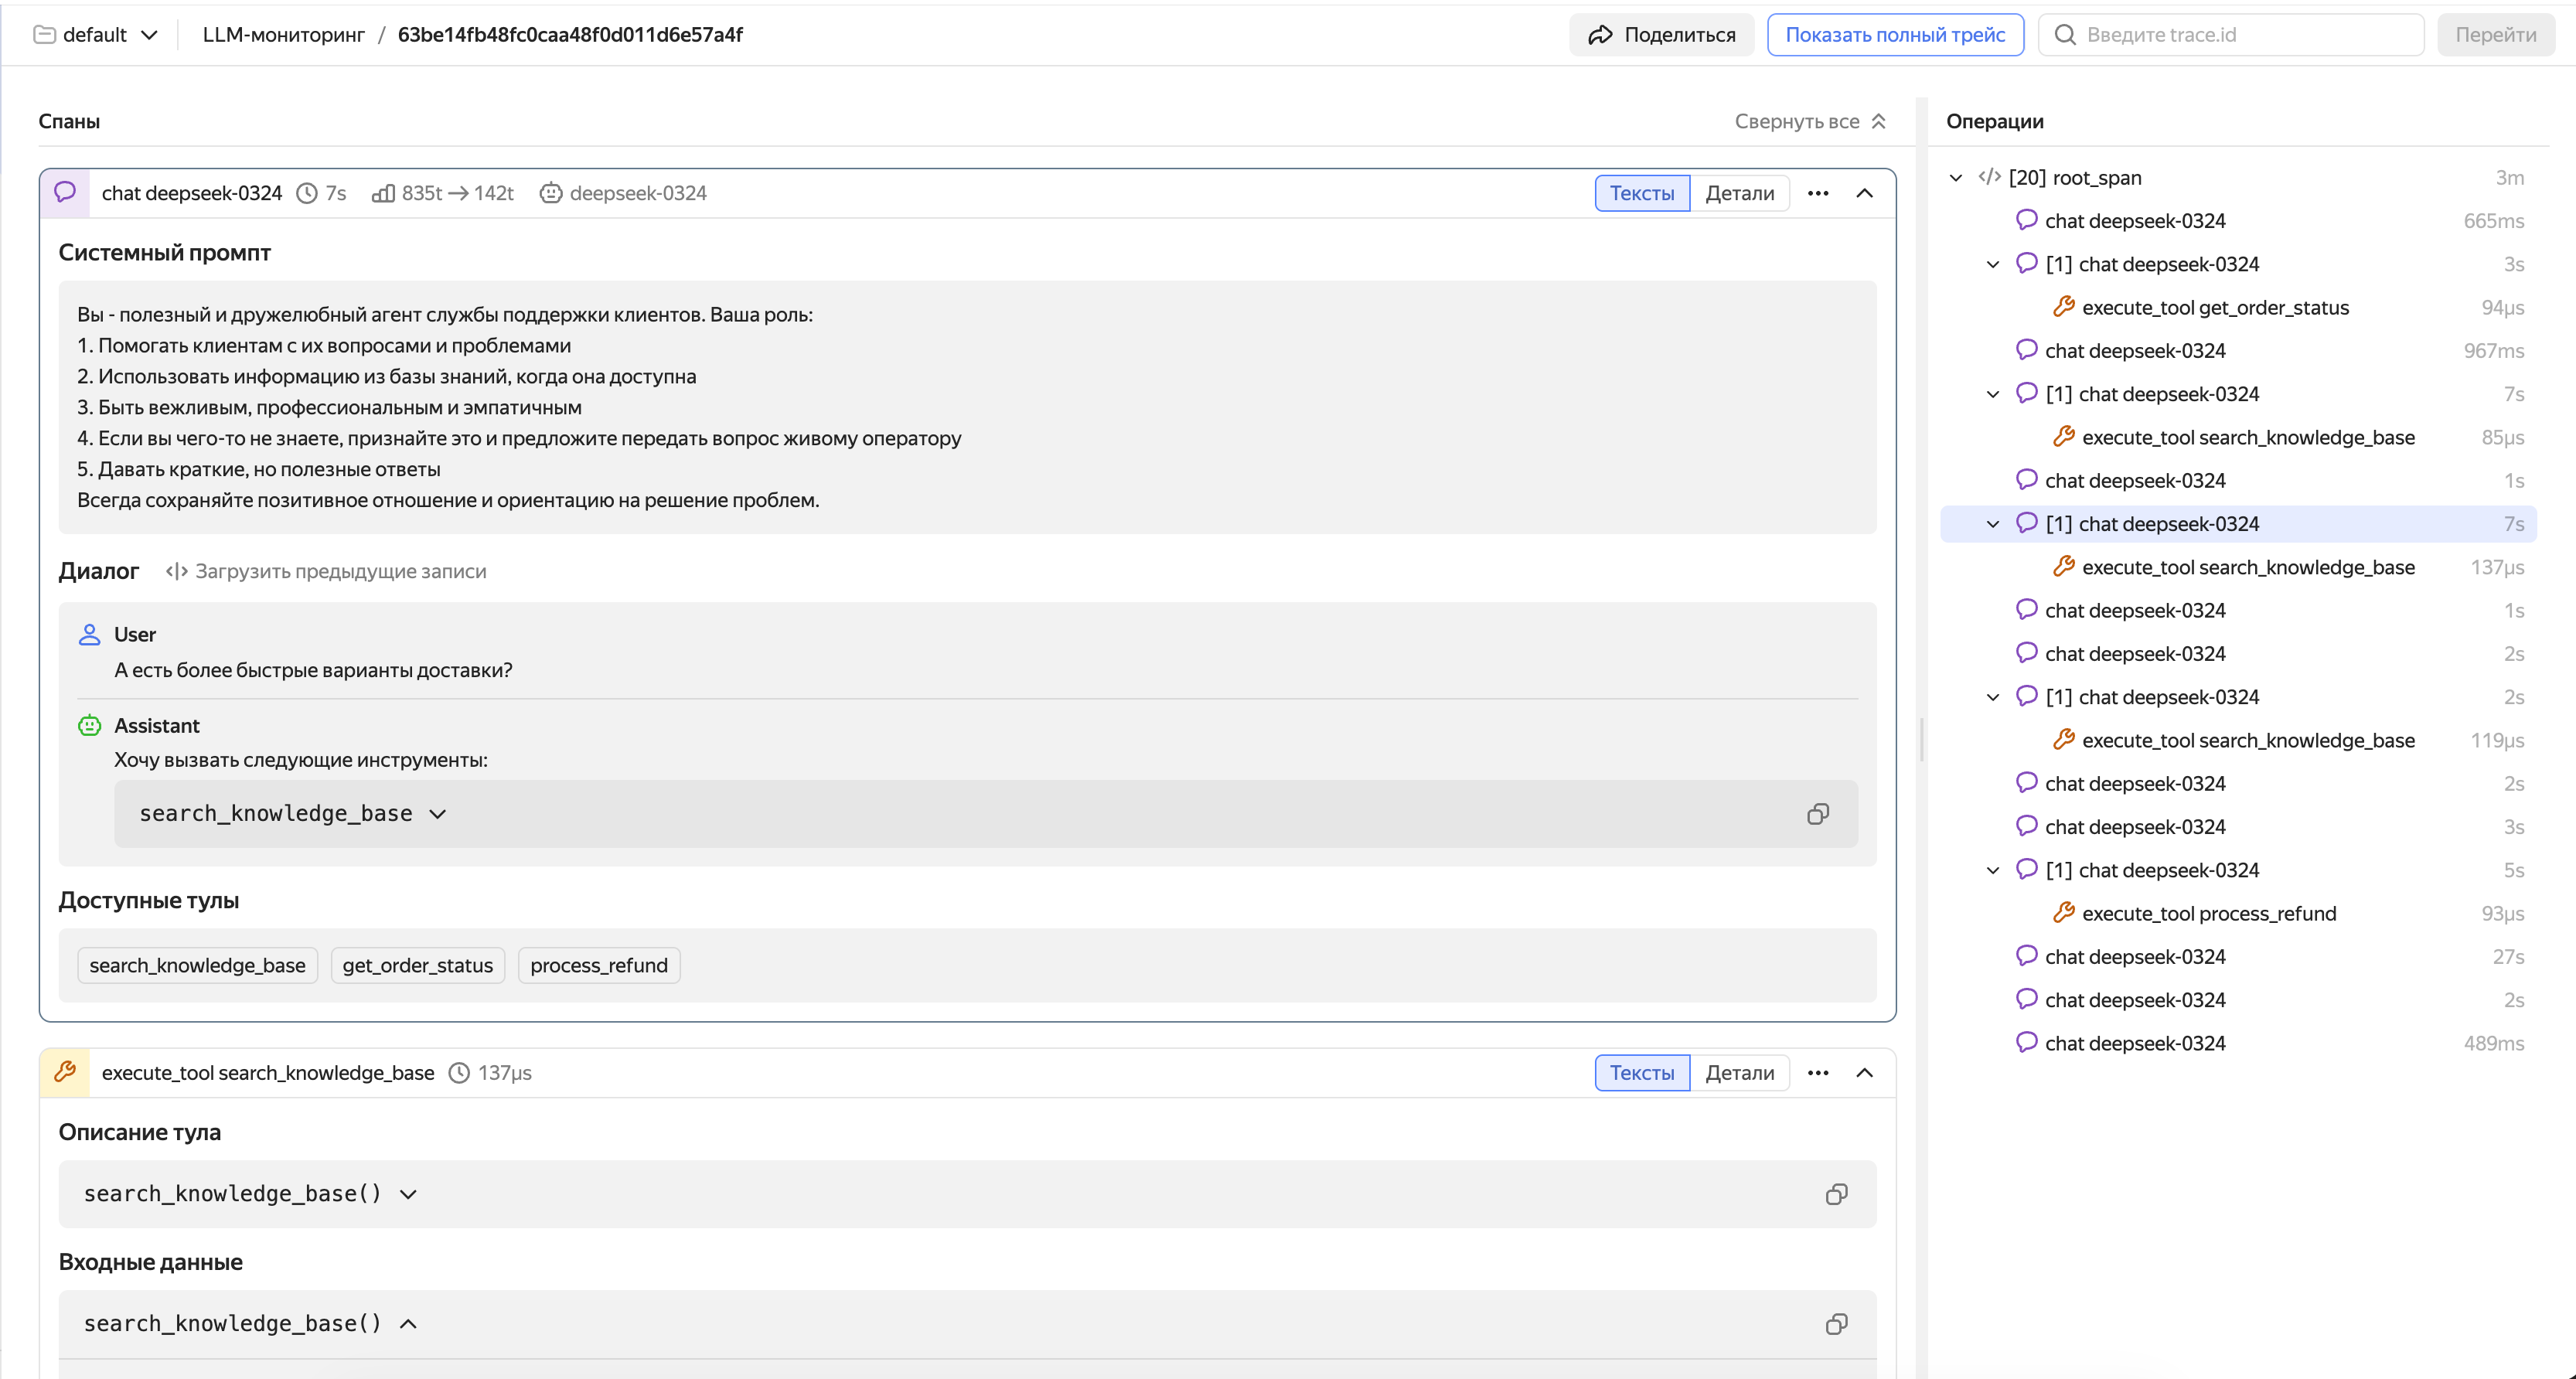The image size is (2576, 1379).
Task: Open the default folder dropdown
Action: (96, 35)
